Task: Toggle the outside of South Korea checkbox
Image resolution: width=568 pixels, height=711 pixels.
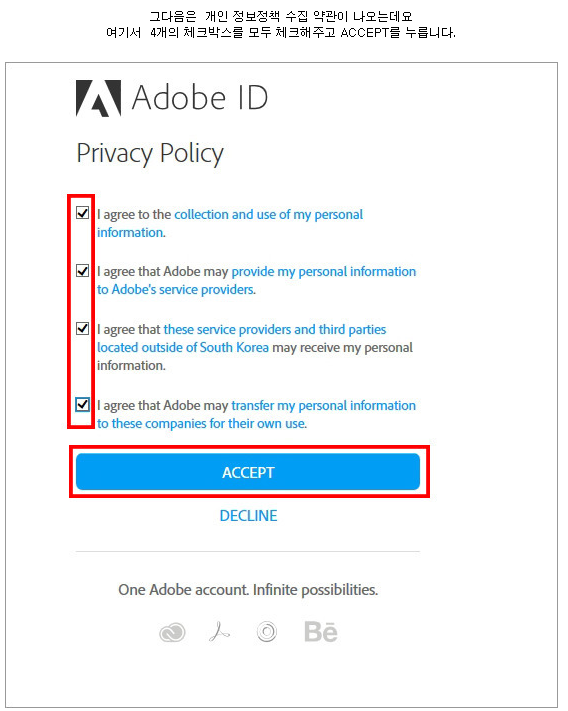Action: pos(83,328)
